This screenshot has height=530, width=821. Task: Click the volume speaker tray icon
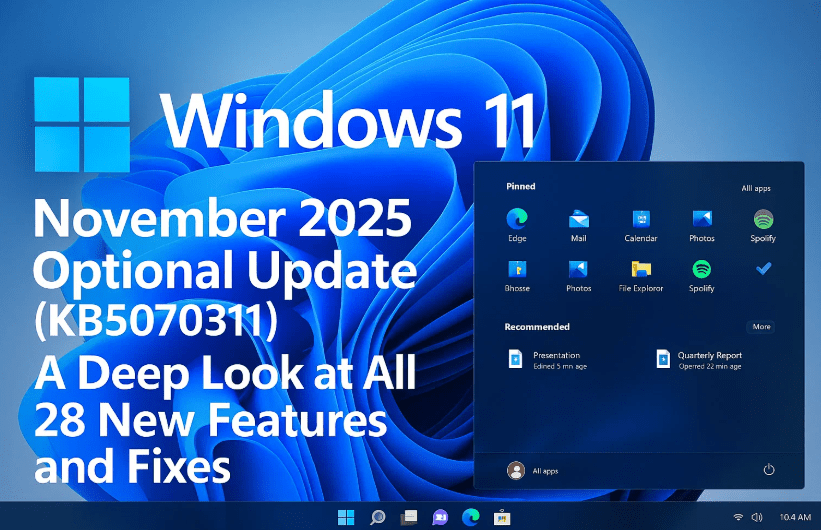click(x=757, y=517)
